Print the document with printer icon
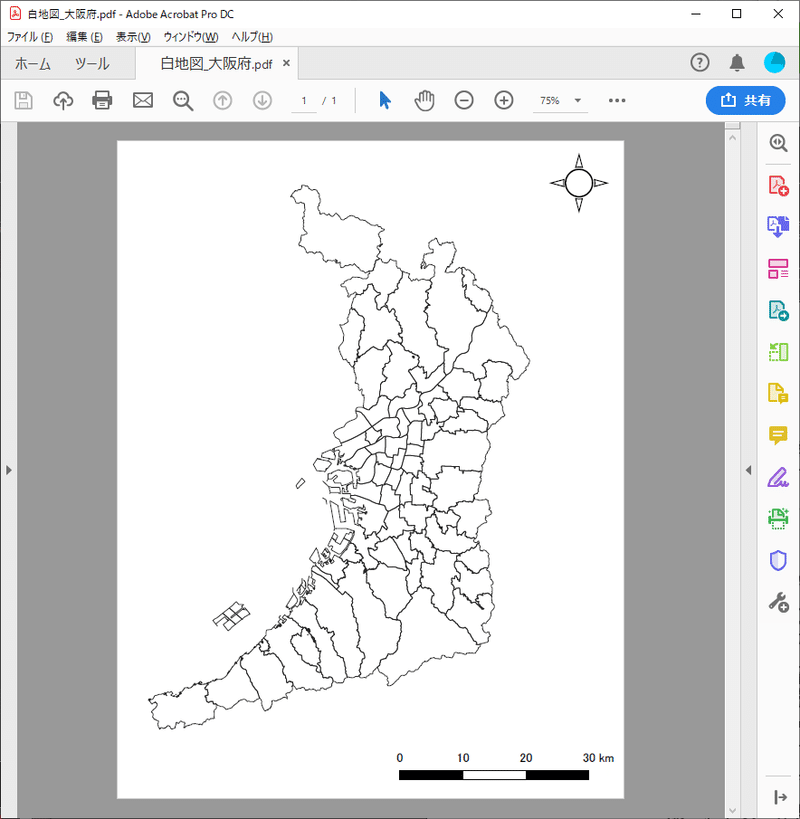 102,100
